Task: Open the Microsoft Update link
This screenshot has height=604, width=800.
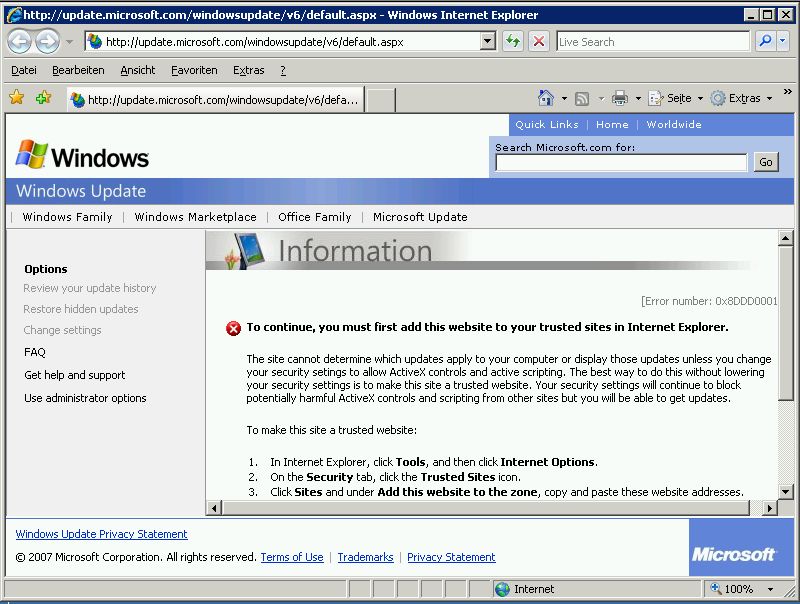Action: point(420,217)
